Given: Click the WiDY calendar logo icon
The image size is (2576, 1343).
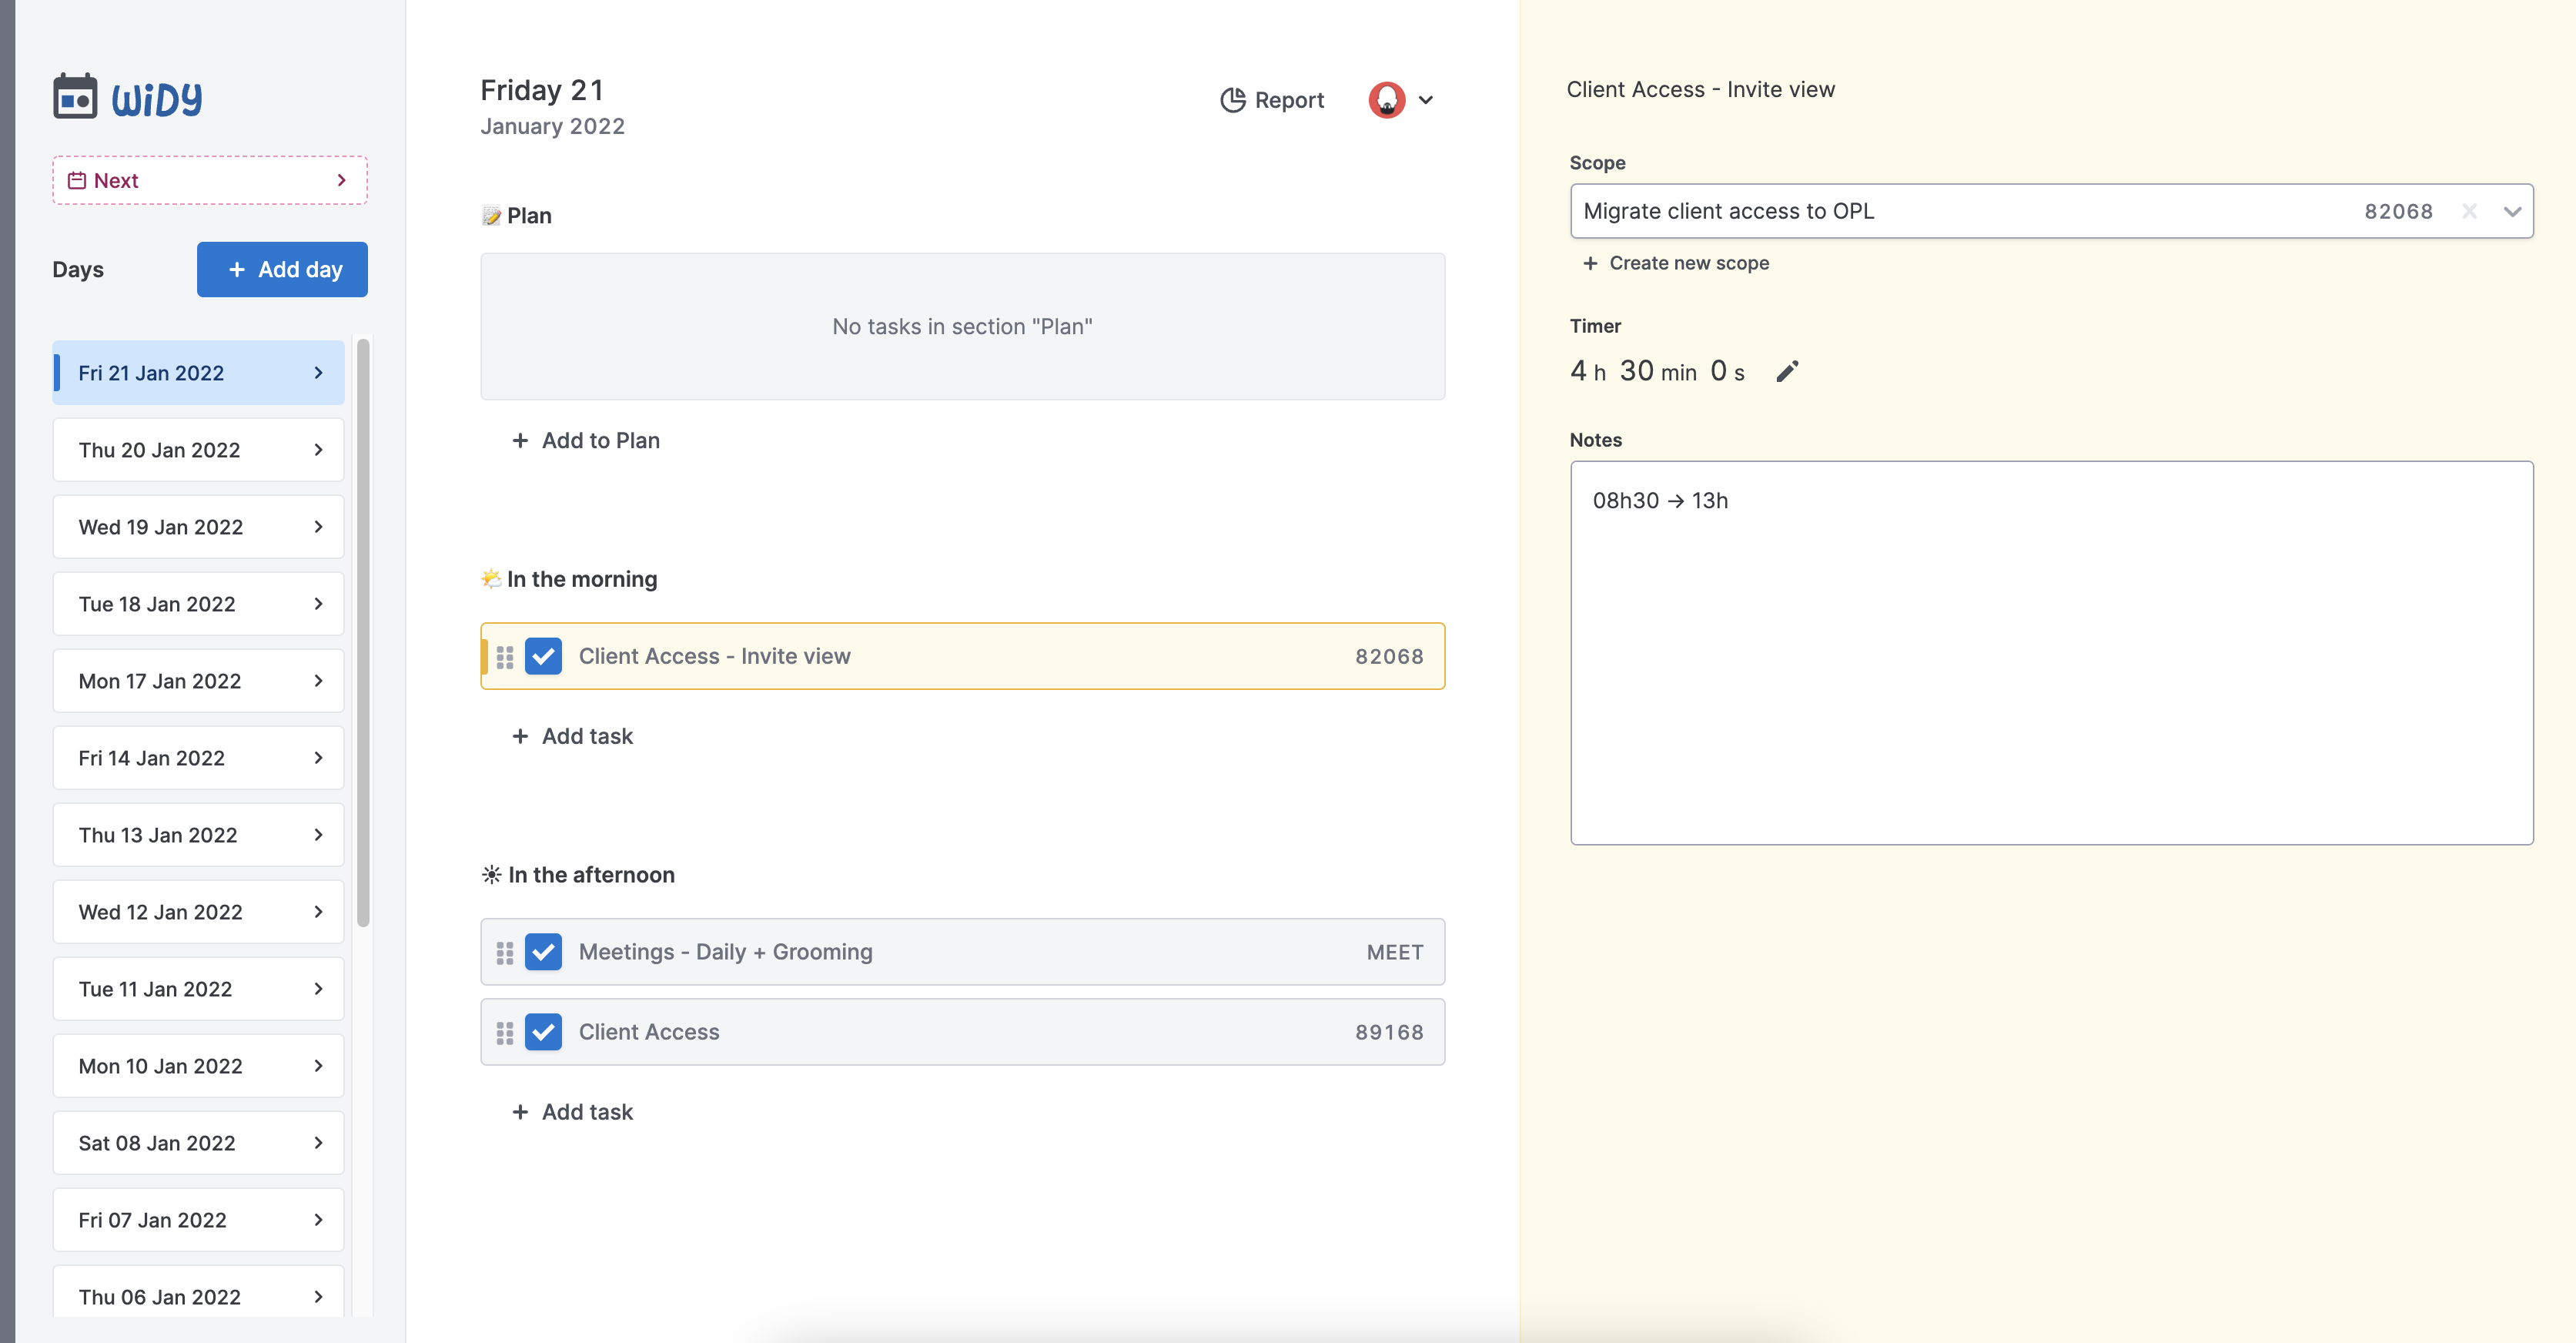Looking at the screenshot, I should point(75,97).
